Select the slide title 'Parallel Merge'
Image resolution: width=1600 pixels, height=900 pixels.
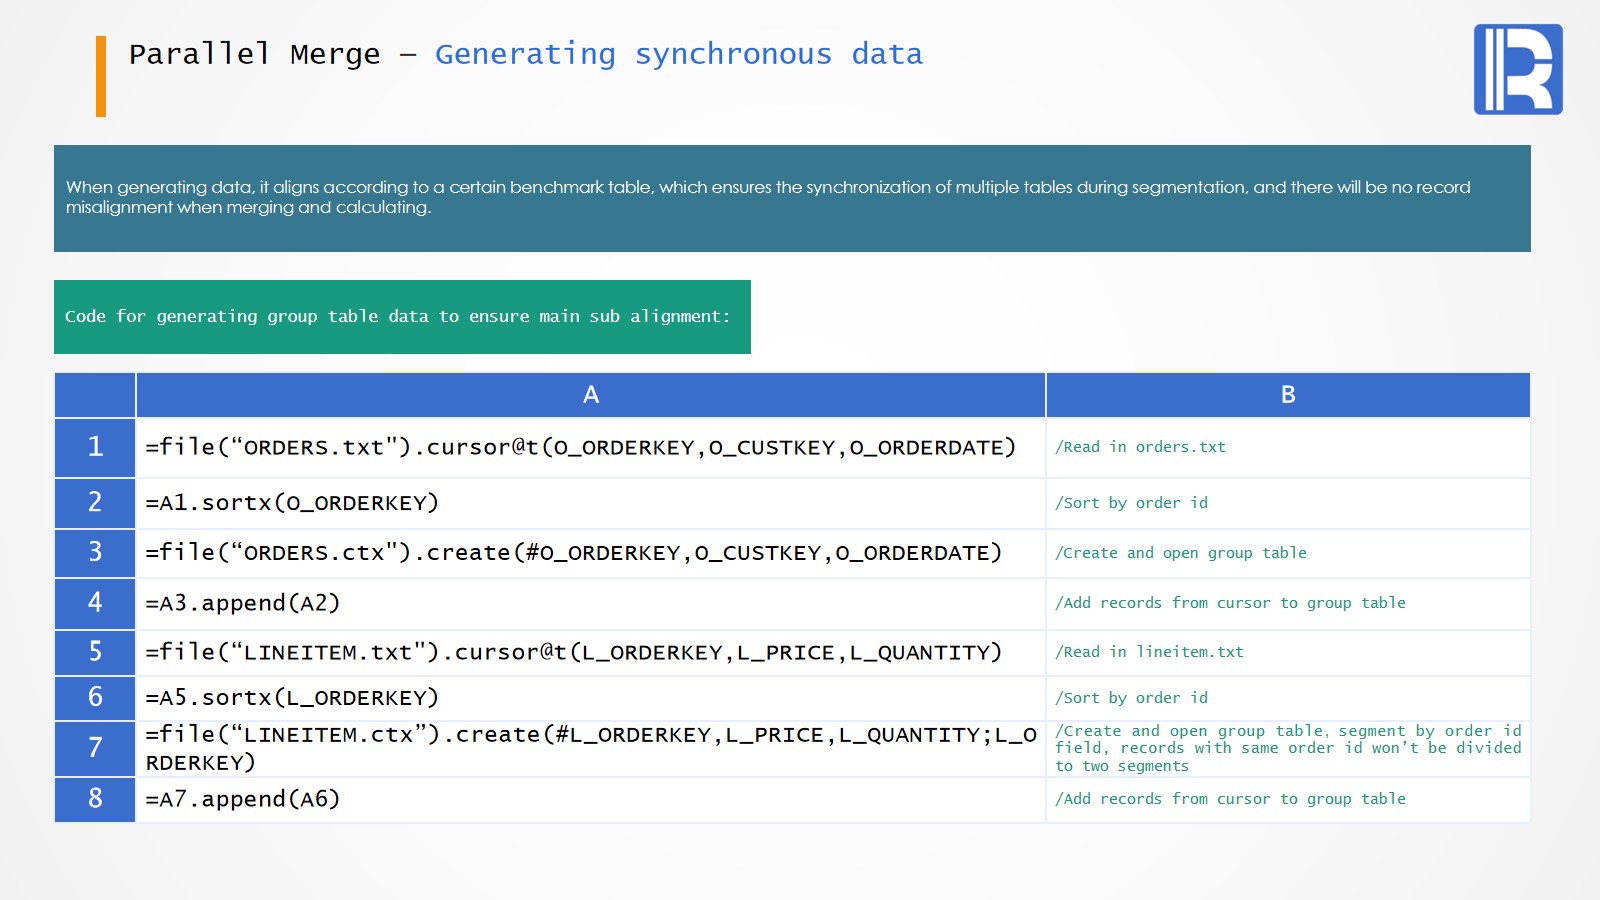[x=254, y=54]
